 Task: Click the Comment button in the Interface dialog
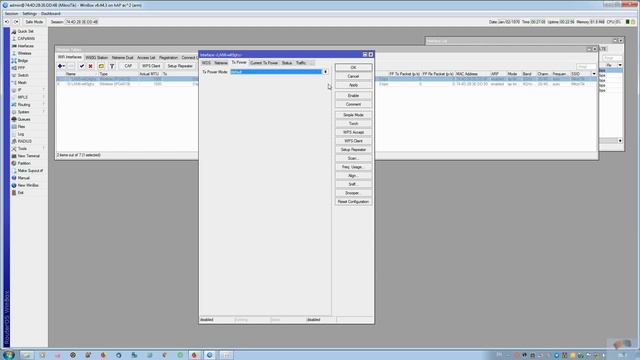[353, 104]
